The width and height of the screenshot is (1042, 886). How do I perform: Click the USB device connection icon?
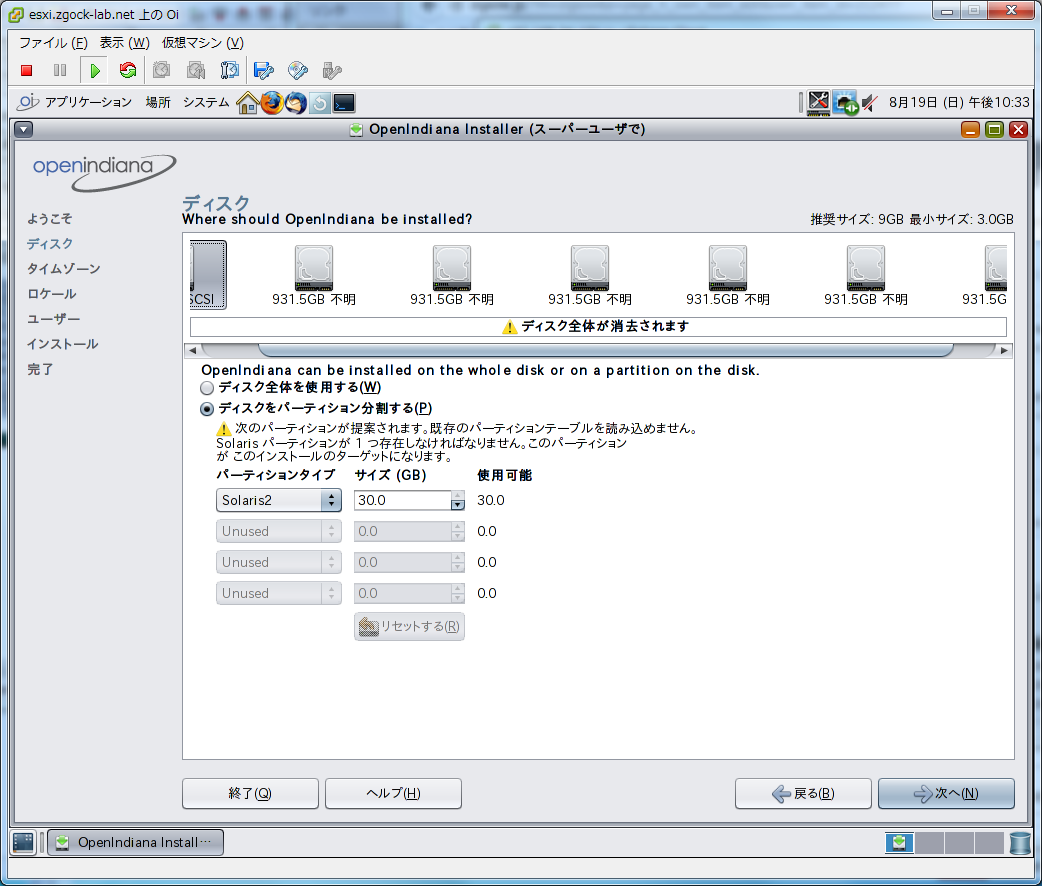click(332, 70)
